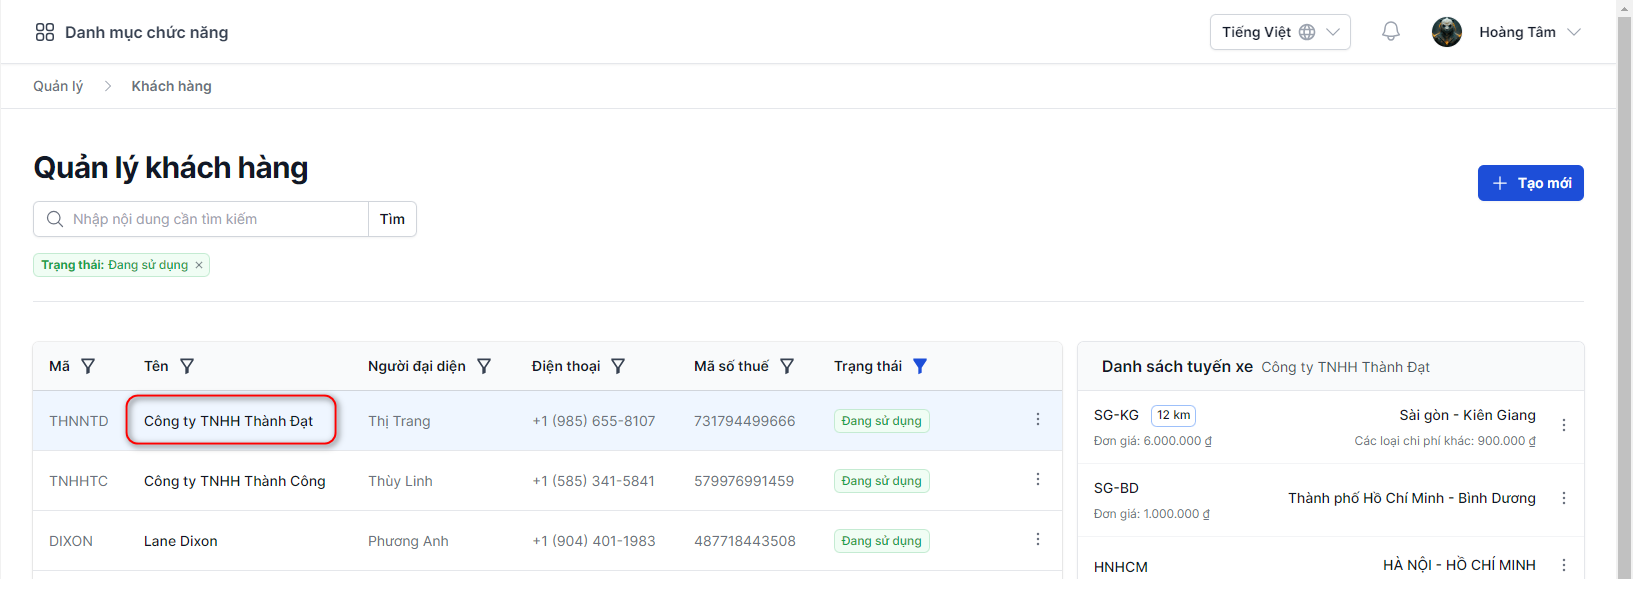
Task: Click the Tạo mới button
Action: point(1530,183)
